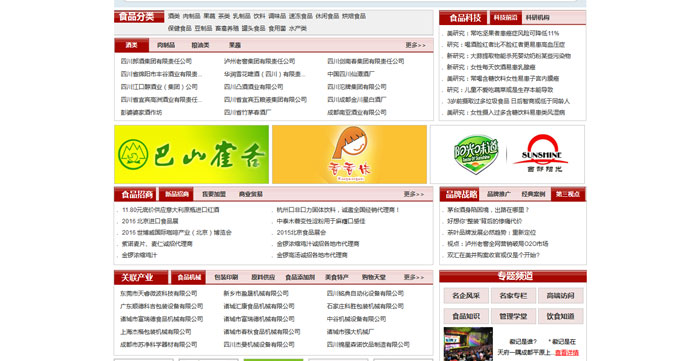The image size is (700, 361).
Task: Switch to the 果蔬 tab in company list
Action: point(235,45)
